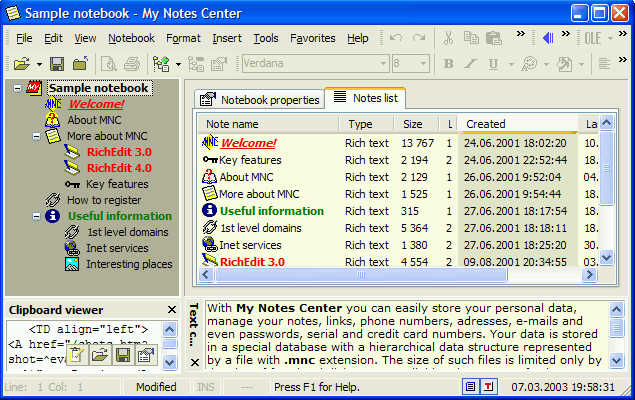This screenshot has height=400, width=635.
Task: Click the paste icon in Clipboard viewer
Action: pyautogui.click(x=76, y=355)
